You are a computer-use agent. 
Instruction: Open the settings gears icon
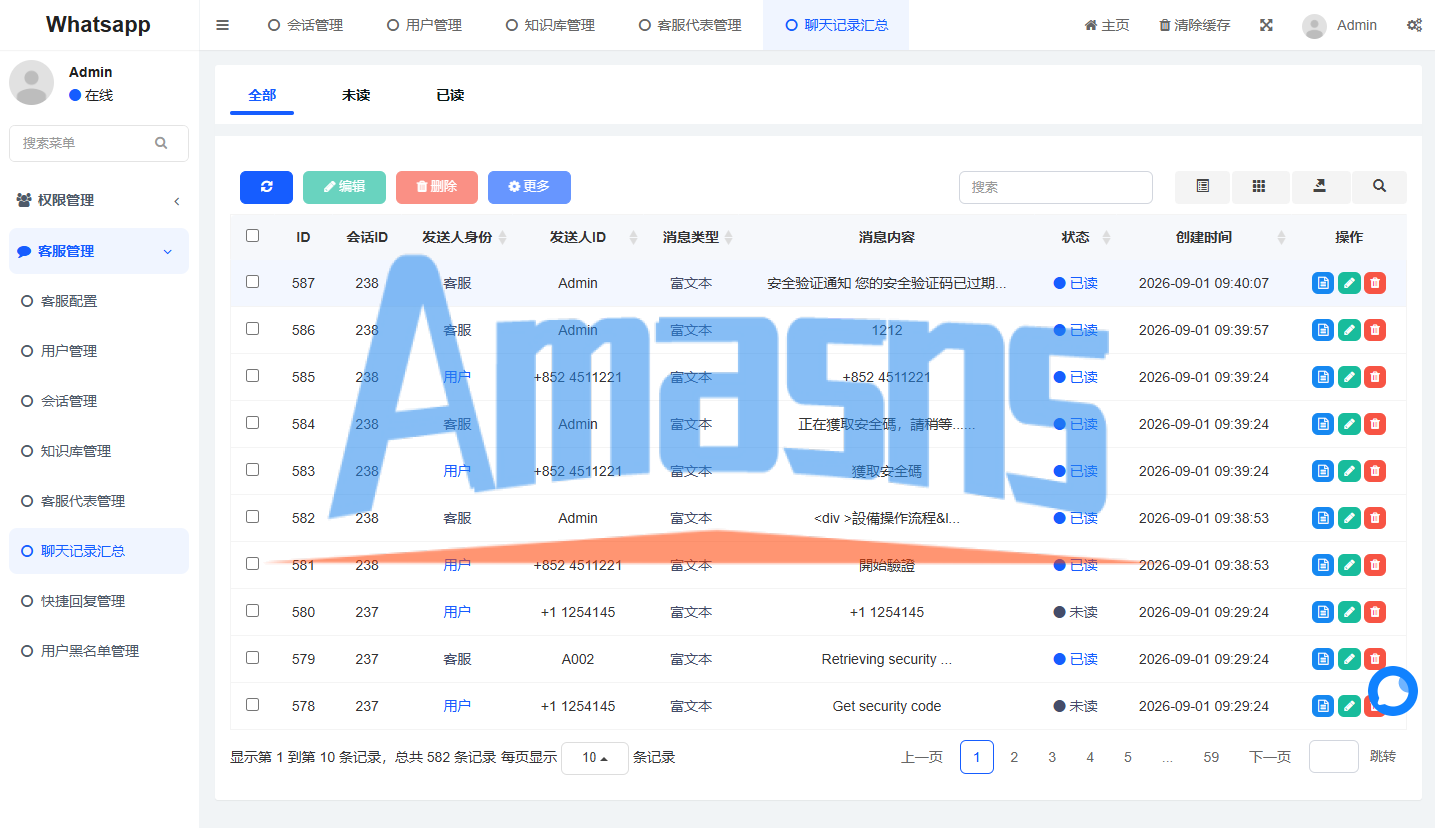[x=1414, y=25]
